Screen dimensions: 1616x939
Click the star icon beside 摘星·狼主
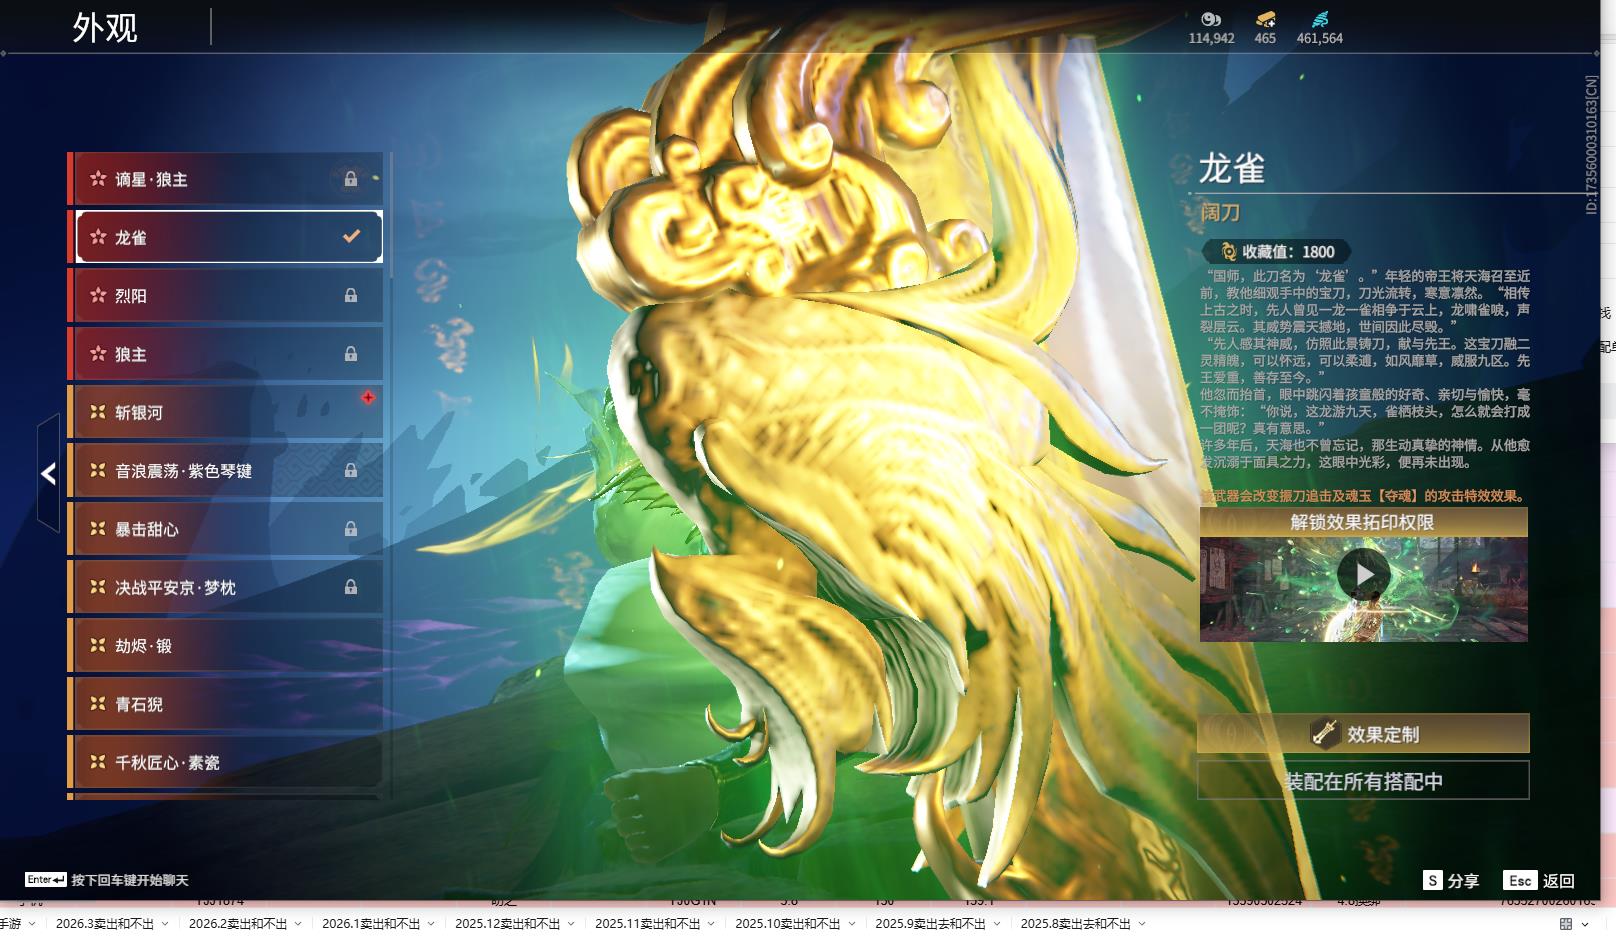point(98,179)
